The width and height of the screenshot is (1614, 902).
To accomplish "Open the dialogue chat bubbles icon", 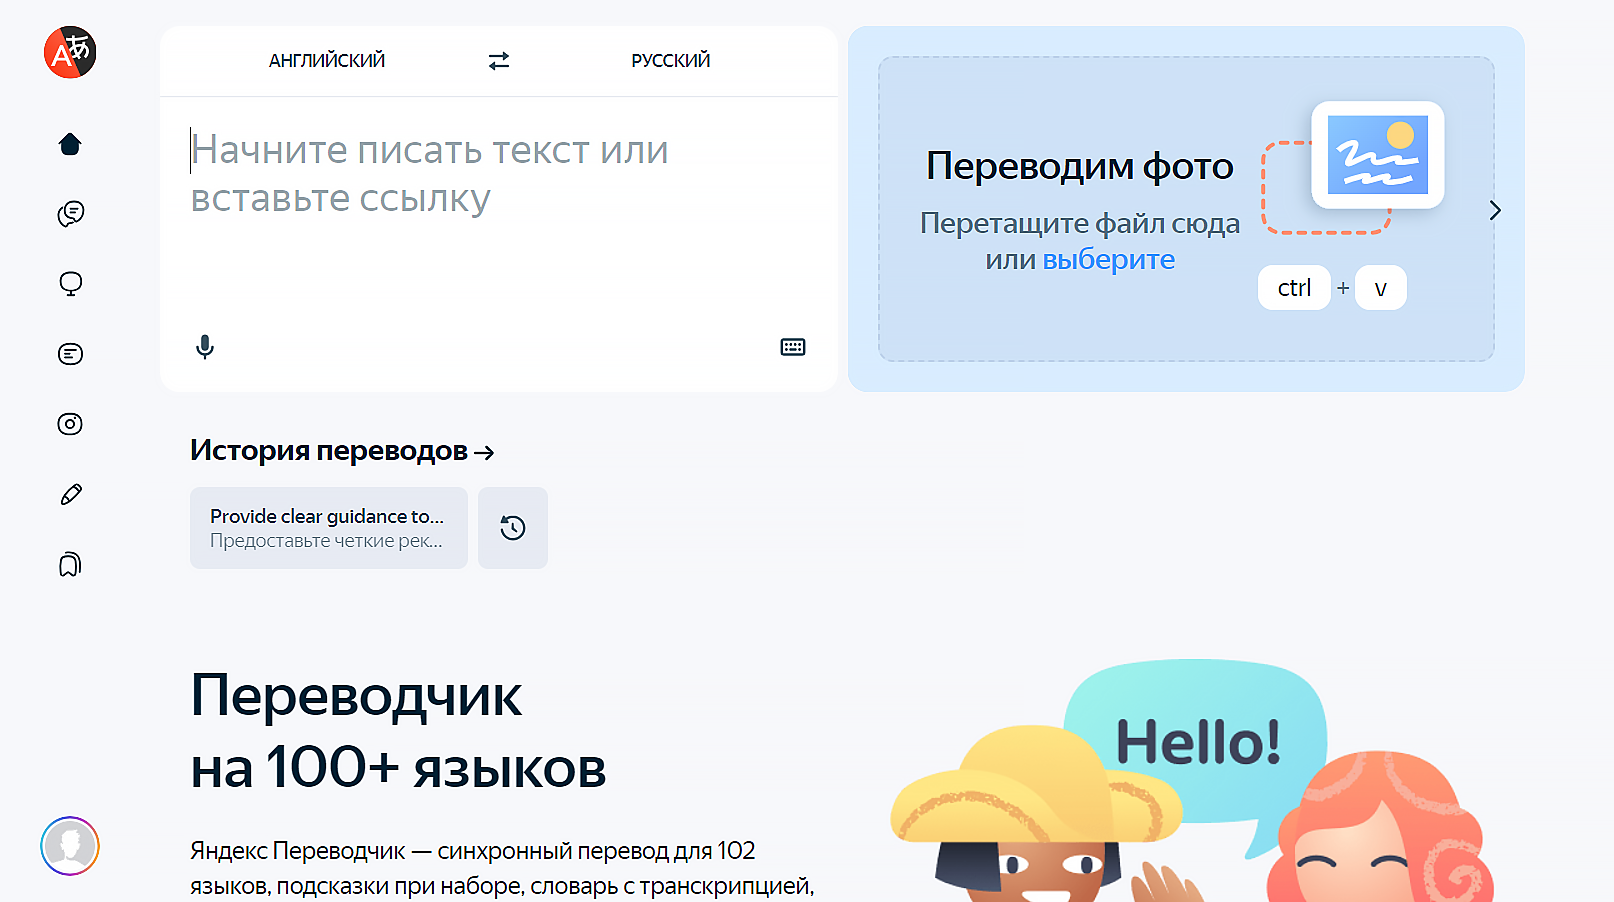I will pos(70,213).
